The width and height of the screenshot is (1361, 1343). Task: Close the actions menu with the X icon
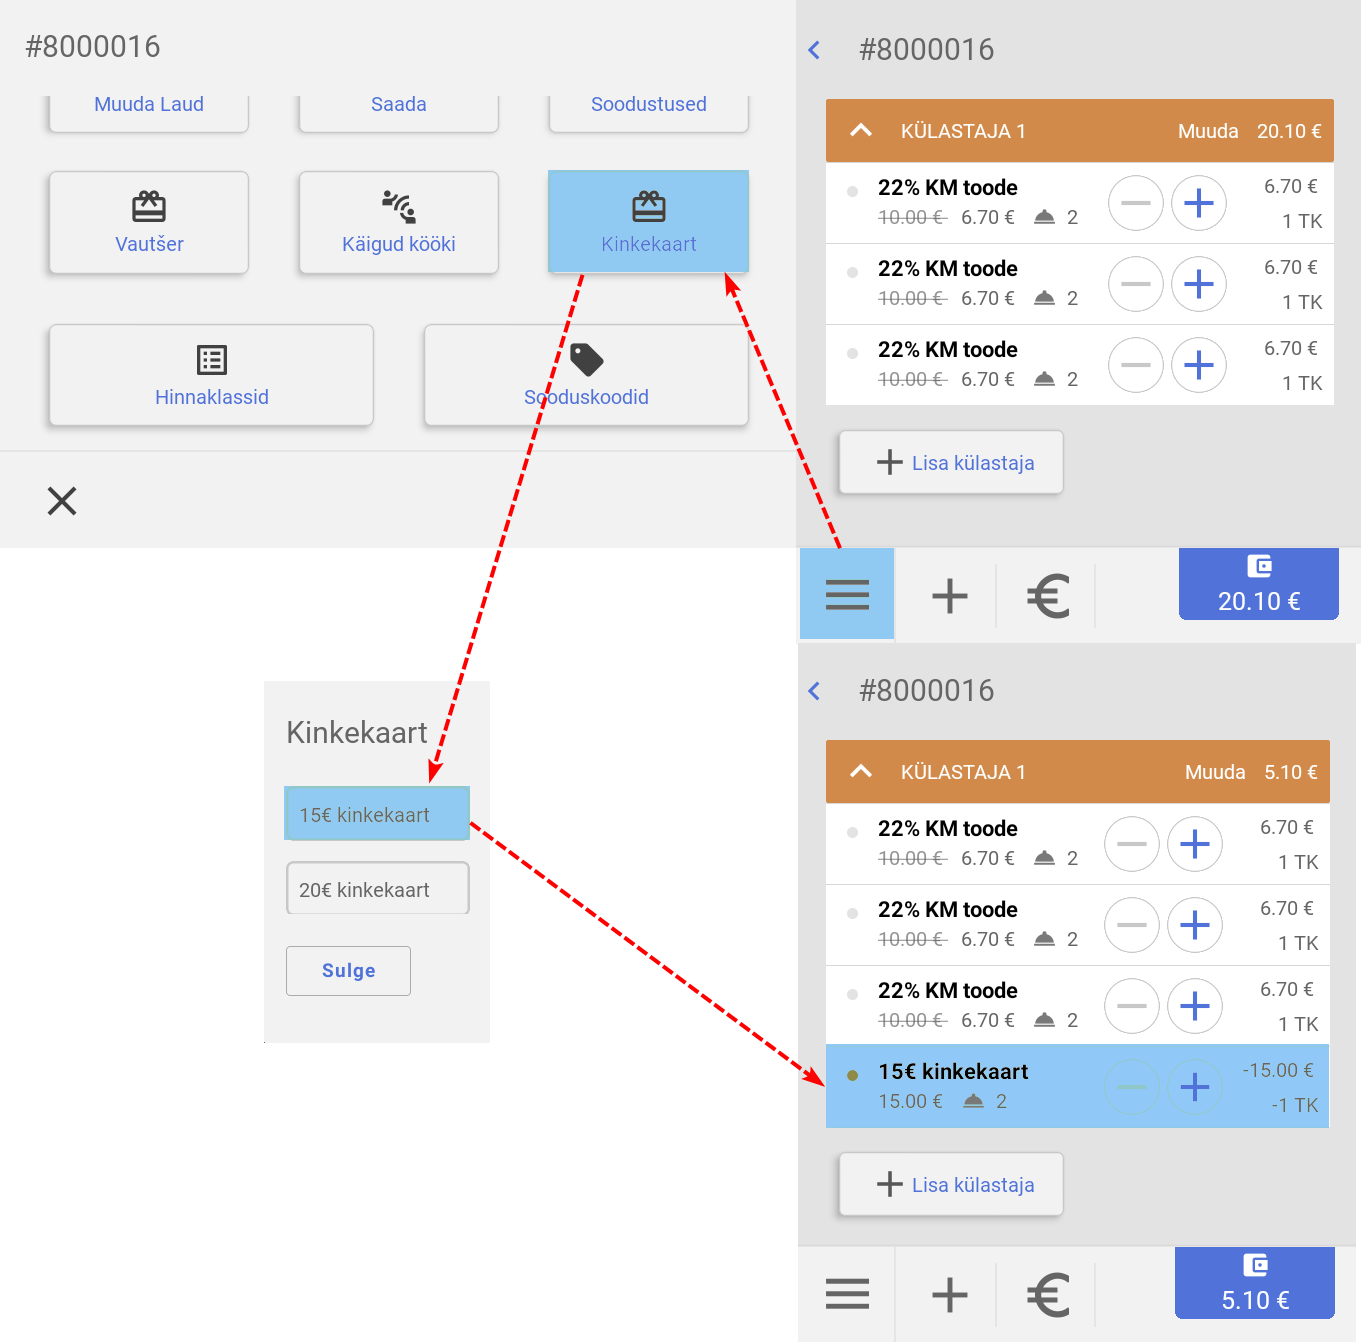tap(62, 501)
